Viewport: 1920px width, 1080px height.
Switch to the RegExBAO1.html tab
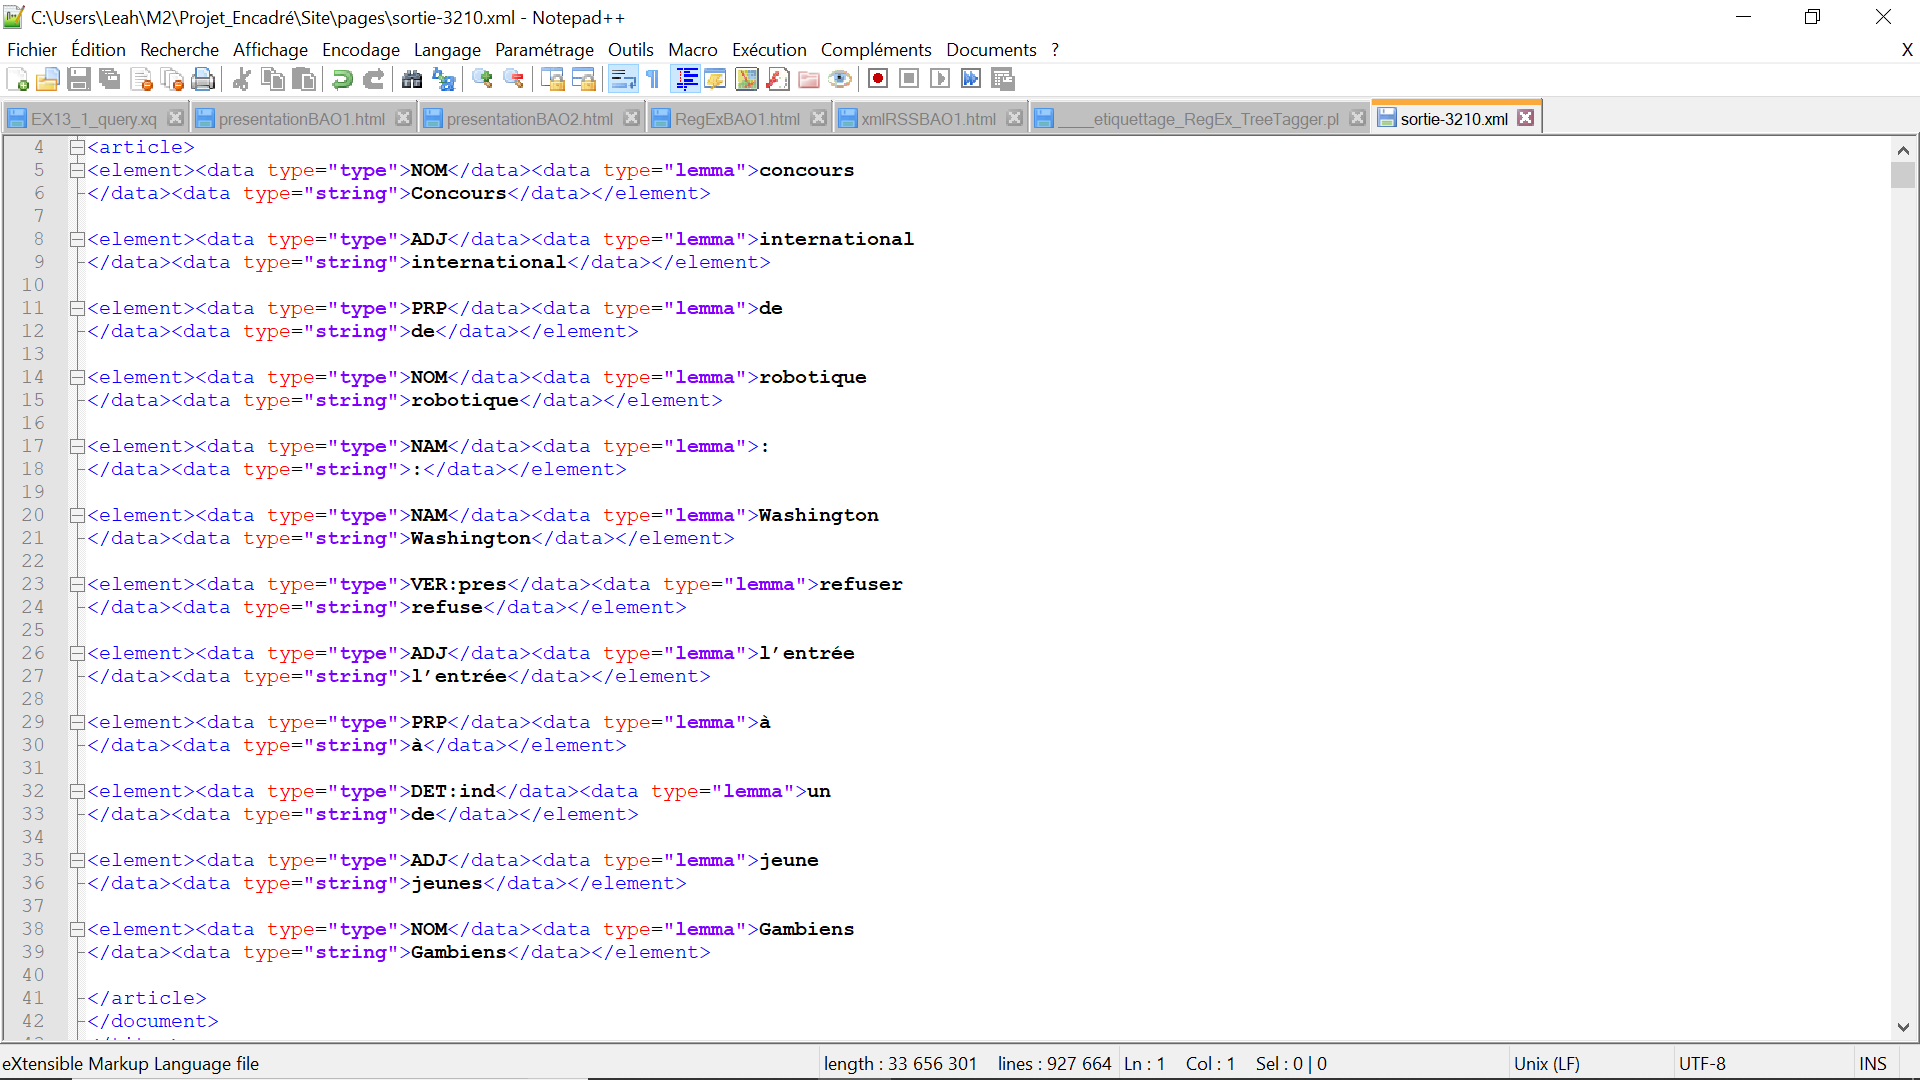pos(736,119)
